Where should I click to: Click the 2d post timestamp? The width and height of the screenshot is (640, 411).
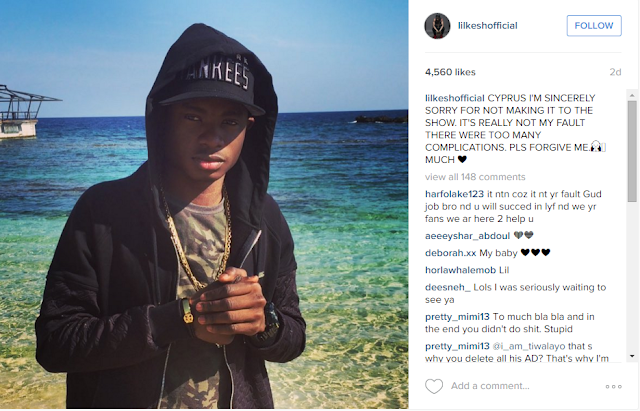(615, 72)
